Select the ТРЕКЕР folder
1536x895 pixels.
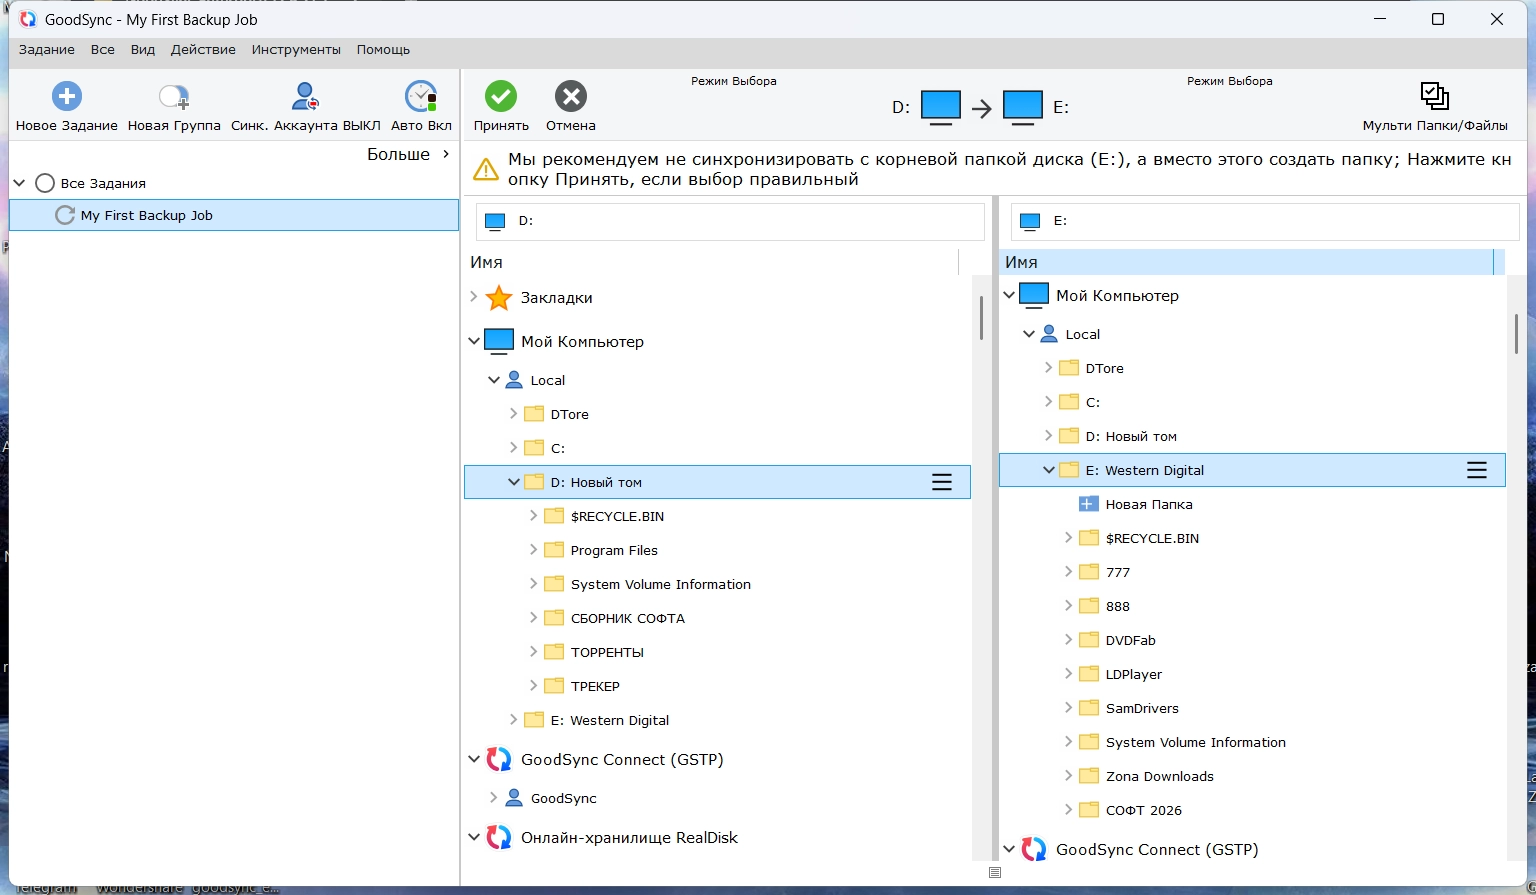[595, 686]
